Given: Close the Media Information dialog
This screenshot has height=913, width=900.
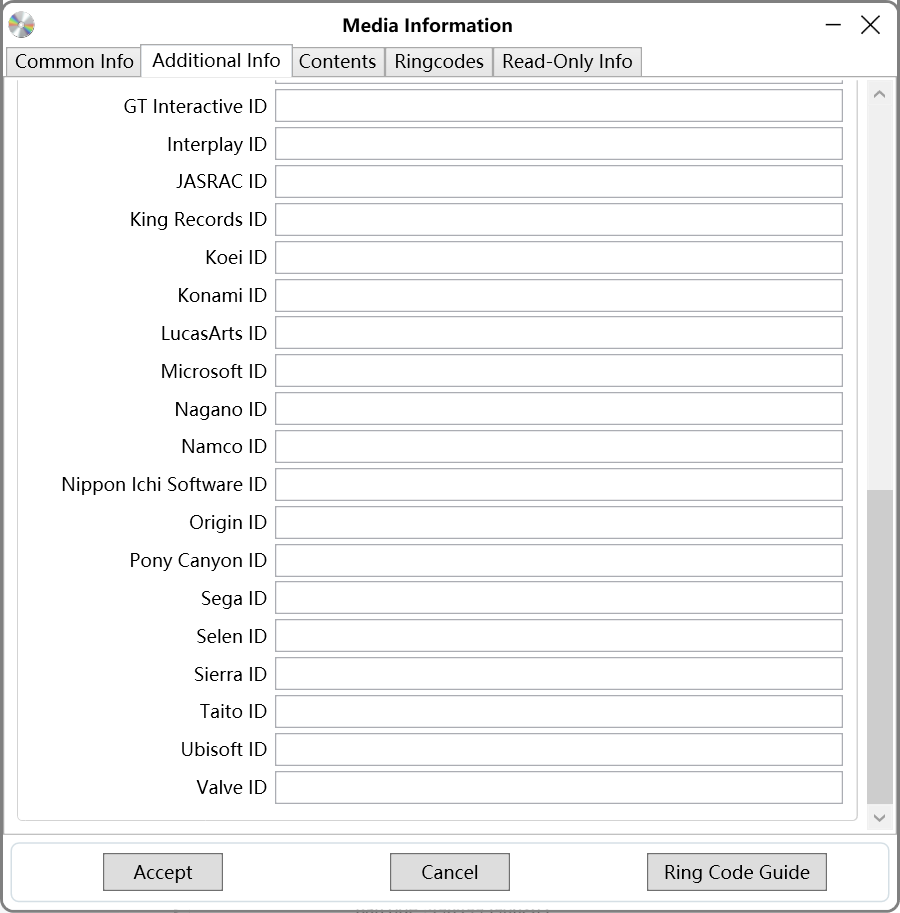Looking at the screenshot, I should [x=870, y=25].
